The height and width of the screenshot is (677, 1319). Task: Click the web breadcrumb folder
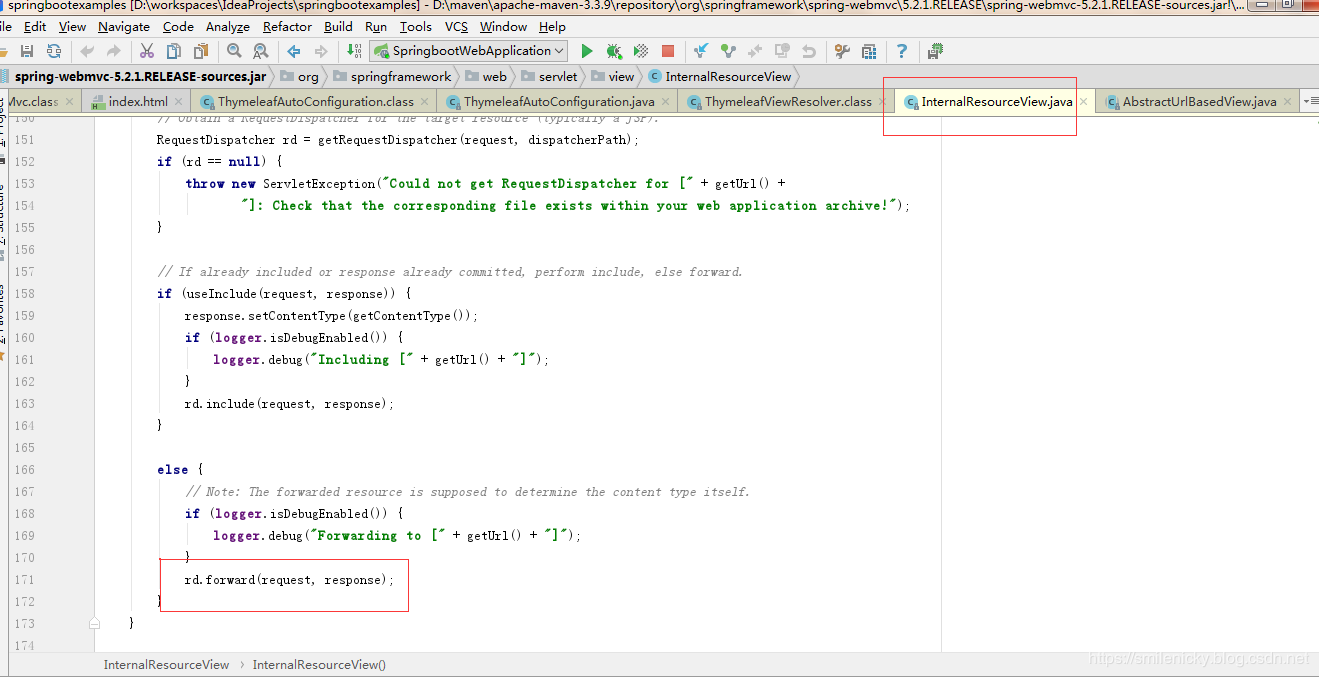486,76
